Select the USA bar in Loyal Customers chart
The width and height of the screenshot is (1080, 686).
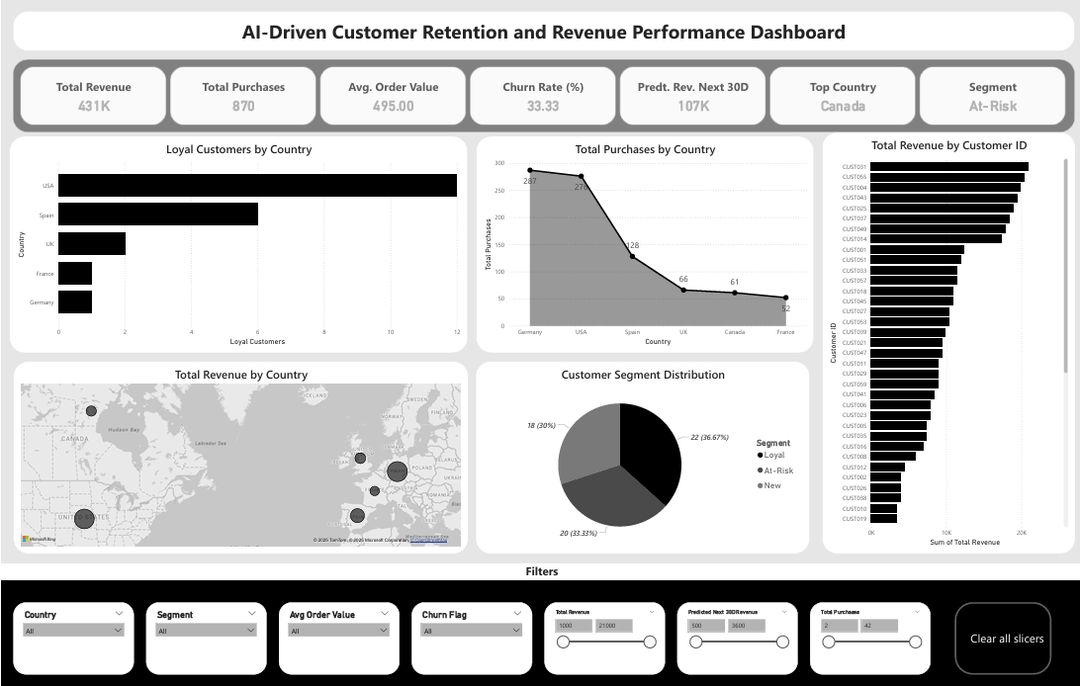click(x=258, y=185)
